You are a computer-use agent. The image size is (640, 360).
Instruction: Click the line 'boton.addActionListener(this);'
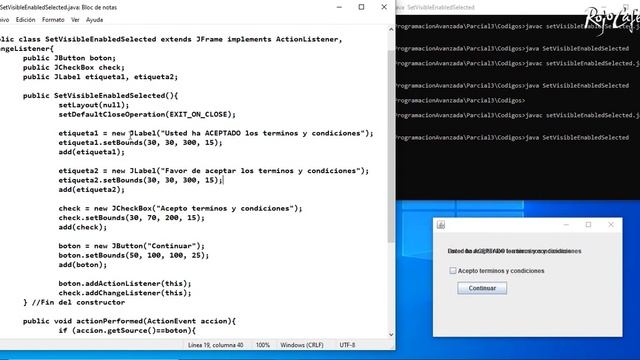(125, 283)
